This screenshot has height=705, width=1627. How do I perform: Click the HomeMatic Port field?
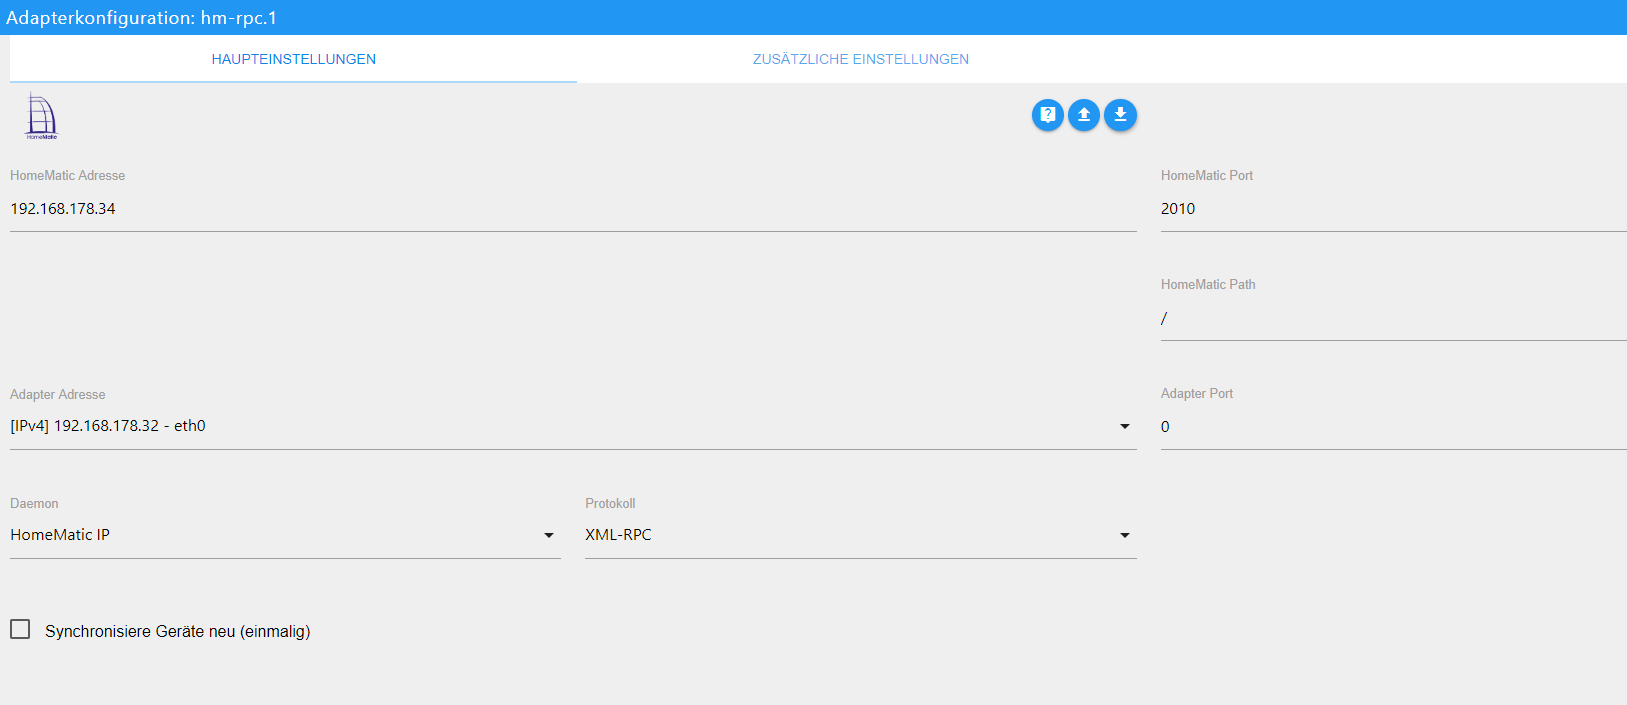point(1394,209)
